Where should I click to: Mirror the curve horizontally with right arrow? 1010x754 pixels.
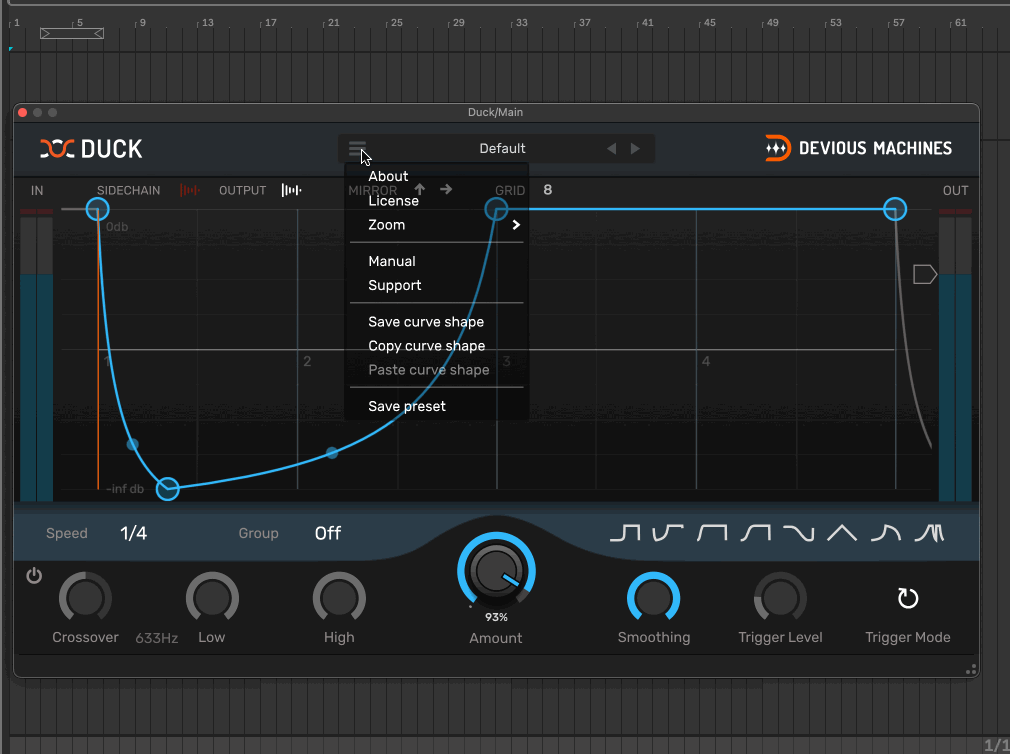pos(446,189)
